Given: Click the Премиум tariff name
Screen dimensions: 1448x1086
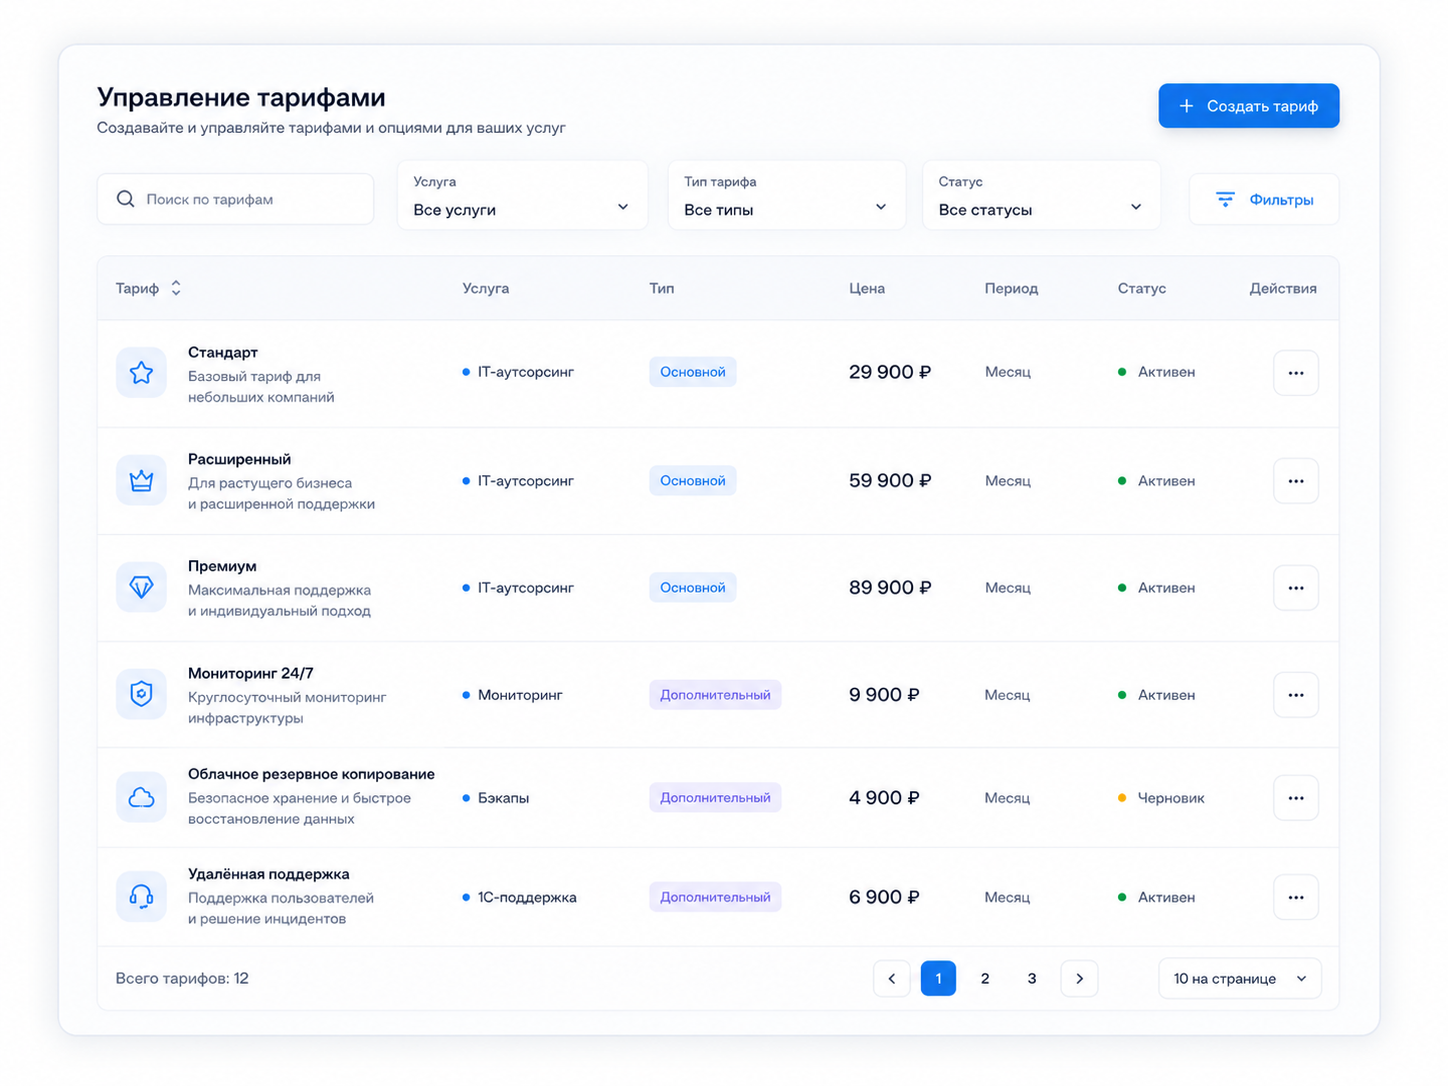Looking at the screenshot, I should point(222,566).
